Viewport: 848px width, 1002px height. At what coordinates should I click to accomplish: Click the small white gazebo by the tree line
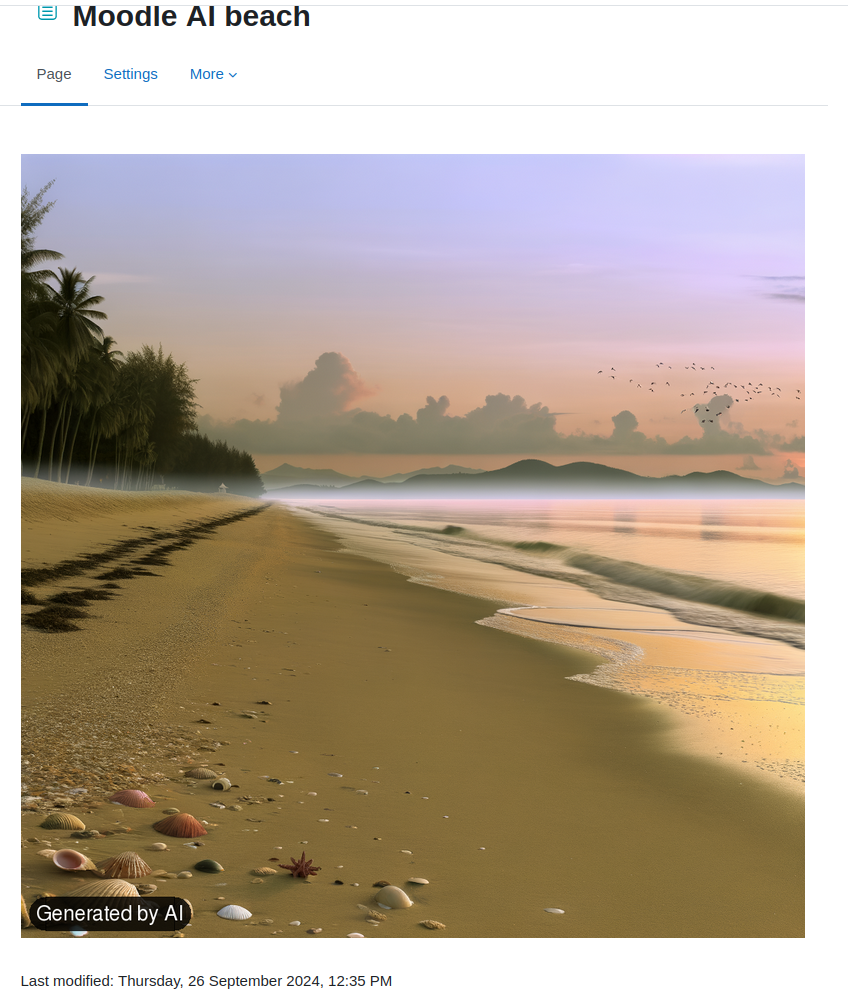tap(222, 488)
